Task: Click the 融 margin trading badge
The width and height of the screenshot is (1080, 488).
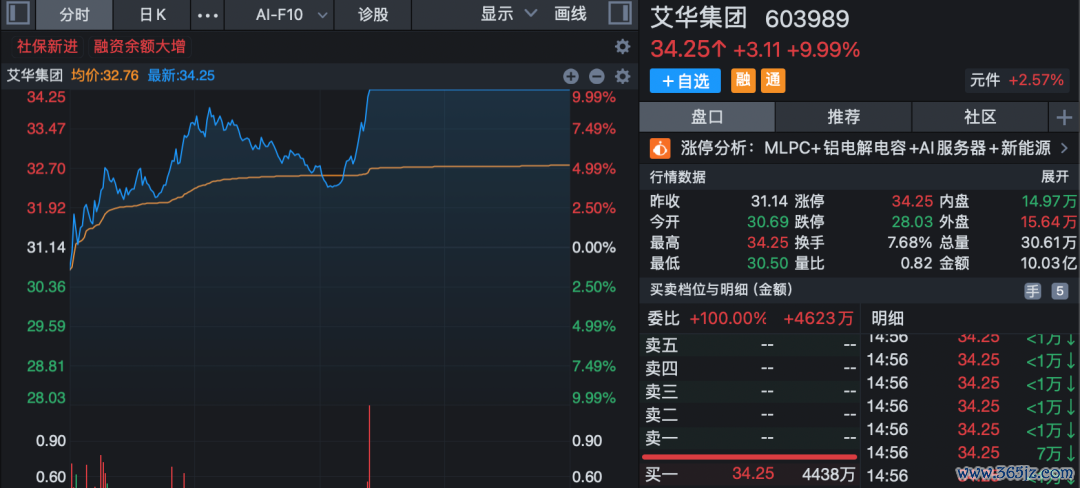Action: coord(742,81)
